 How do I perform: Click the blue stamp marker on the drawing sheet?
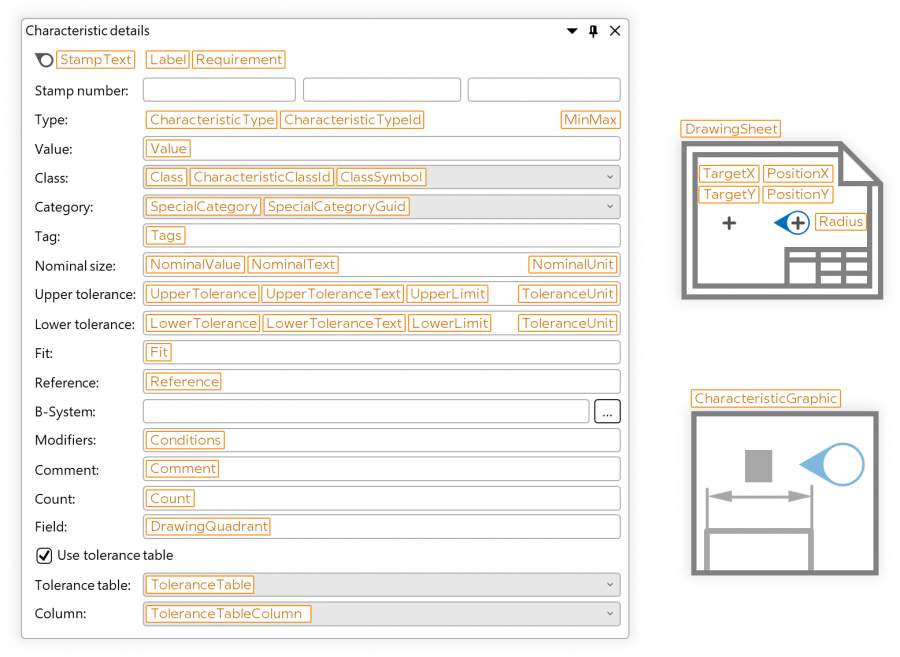coord(792,223)
